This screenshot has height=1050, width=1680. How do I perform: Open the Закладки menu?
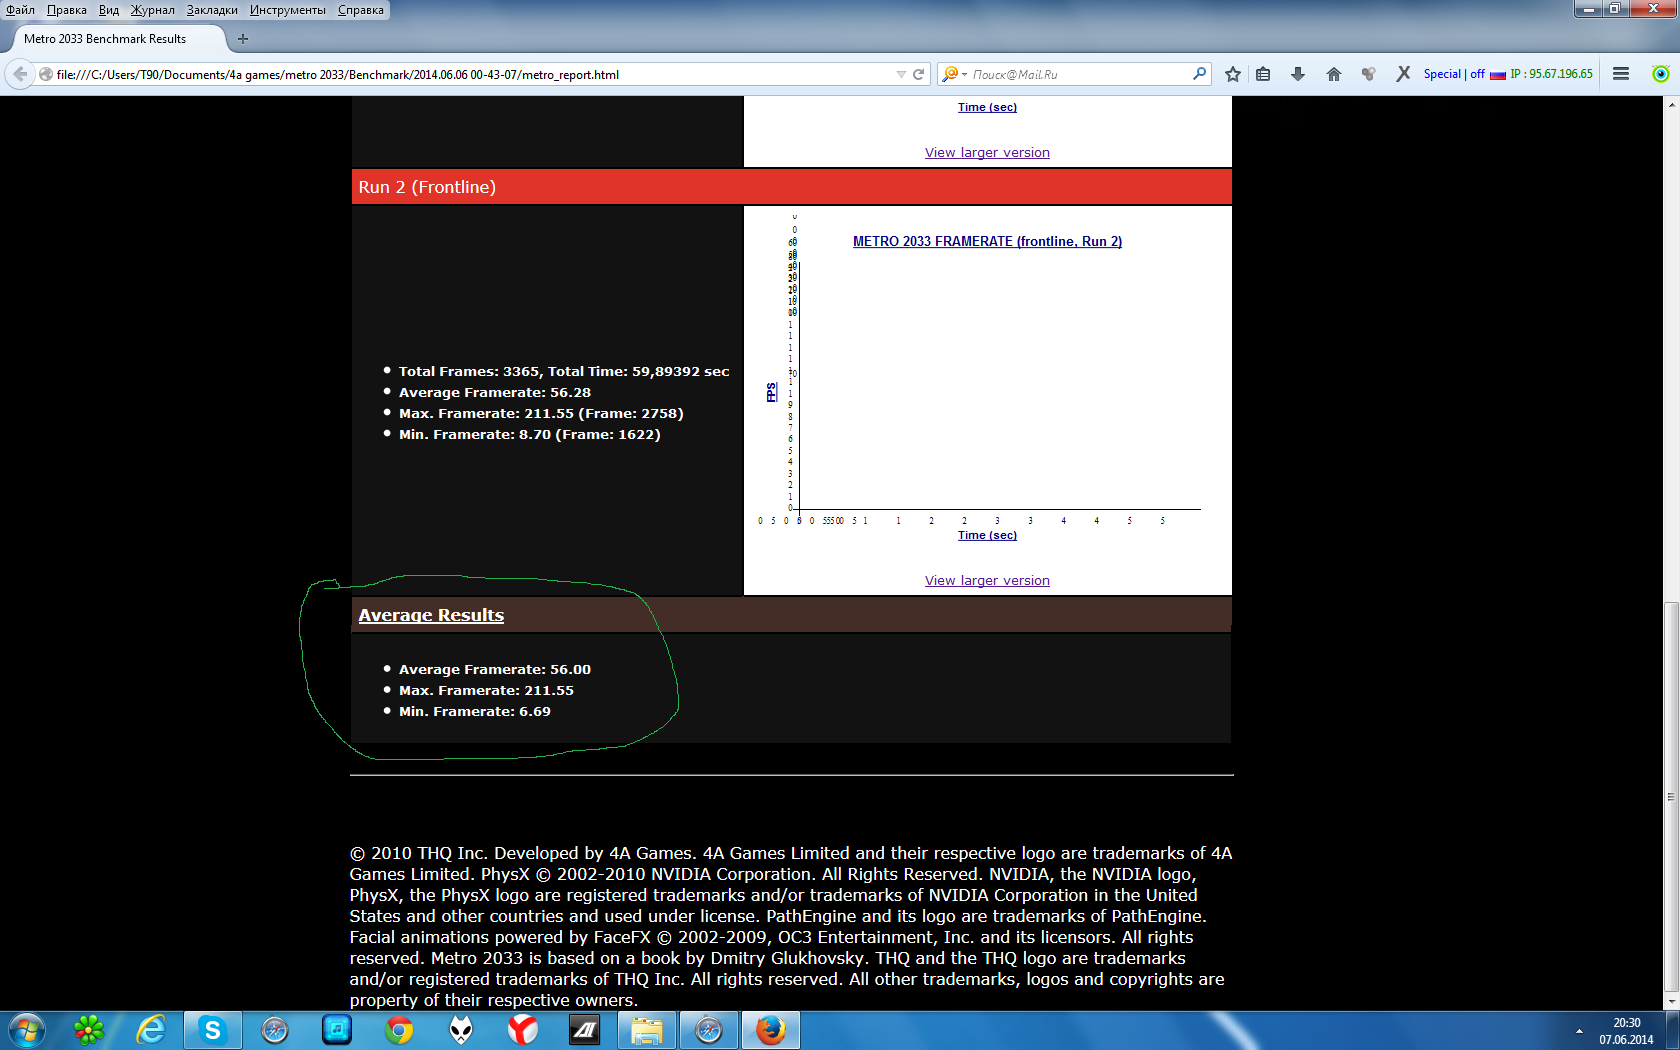point(212,10)
